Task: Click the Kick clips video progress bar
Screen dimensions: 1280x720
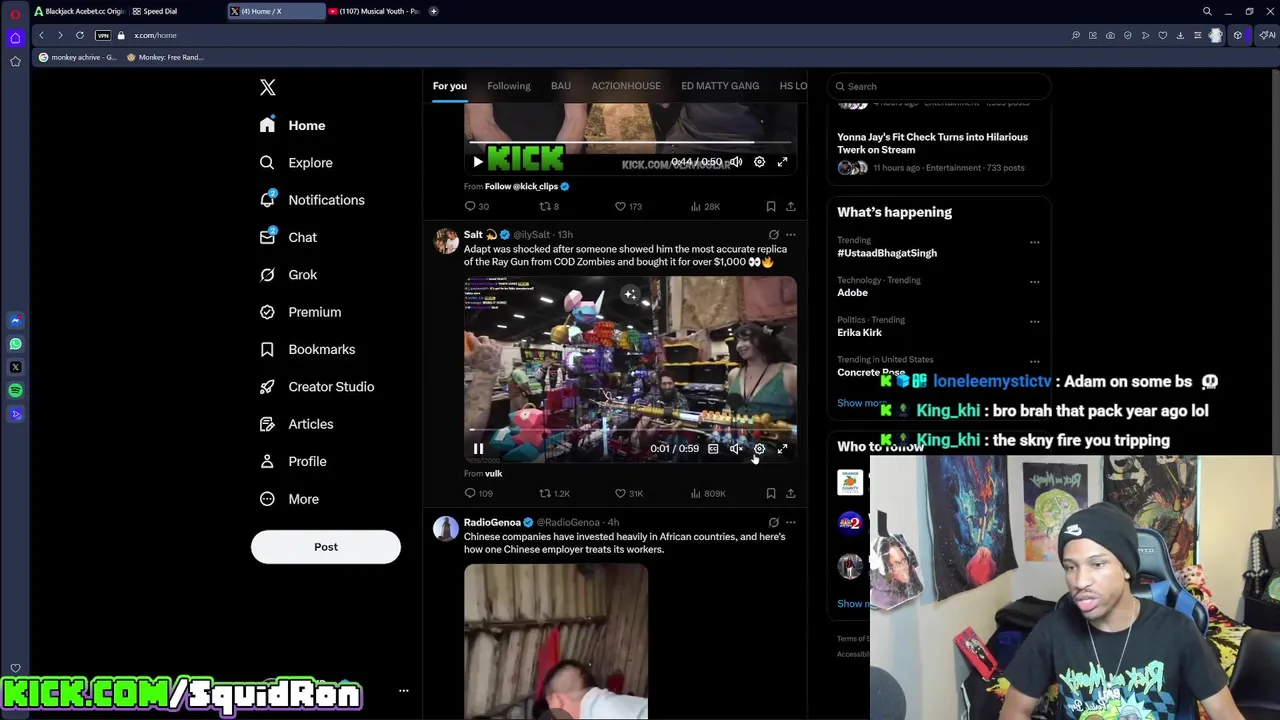Action: pos(630,142)
